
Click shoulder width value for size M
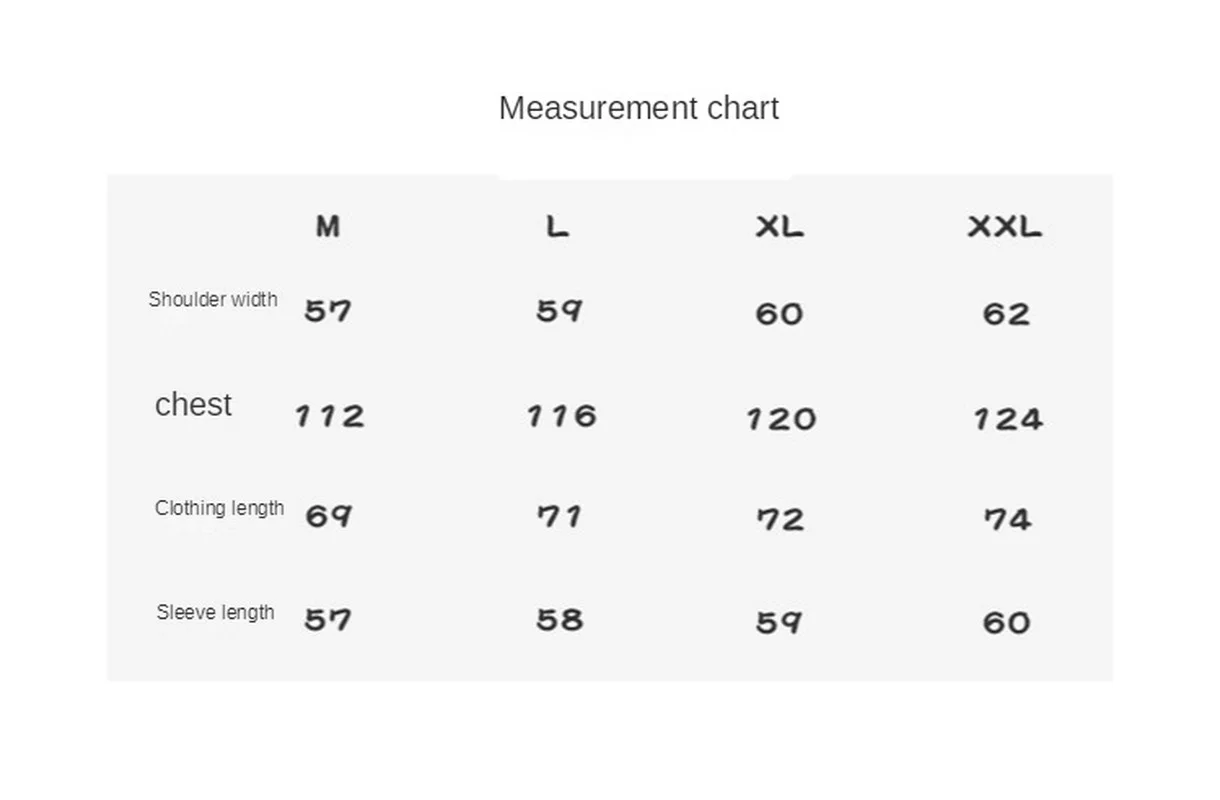328,311
